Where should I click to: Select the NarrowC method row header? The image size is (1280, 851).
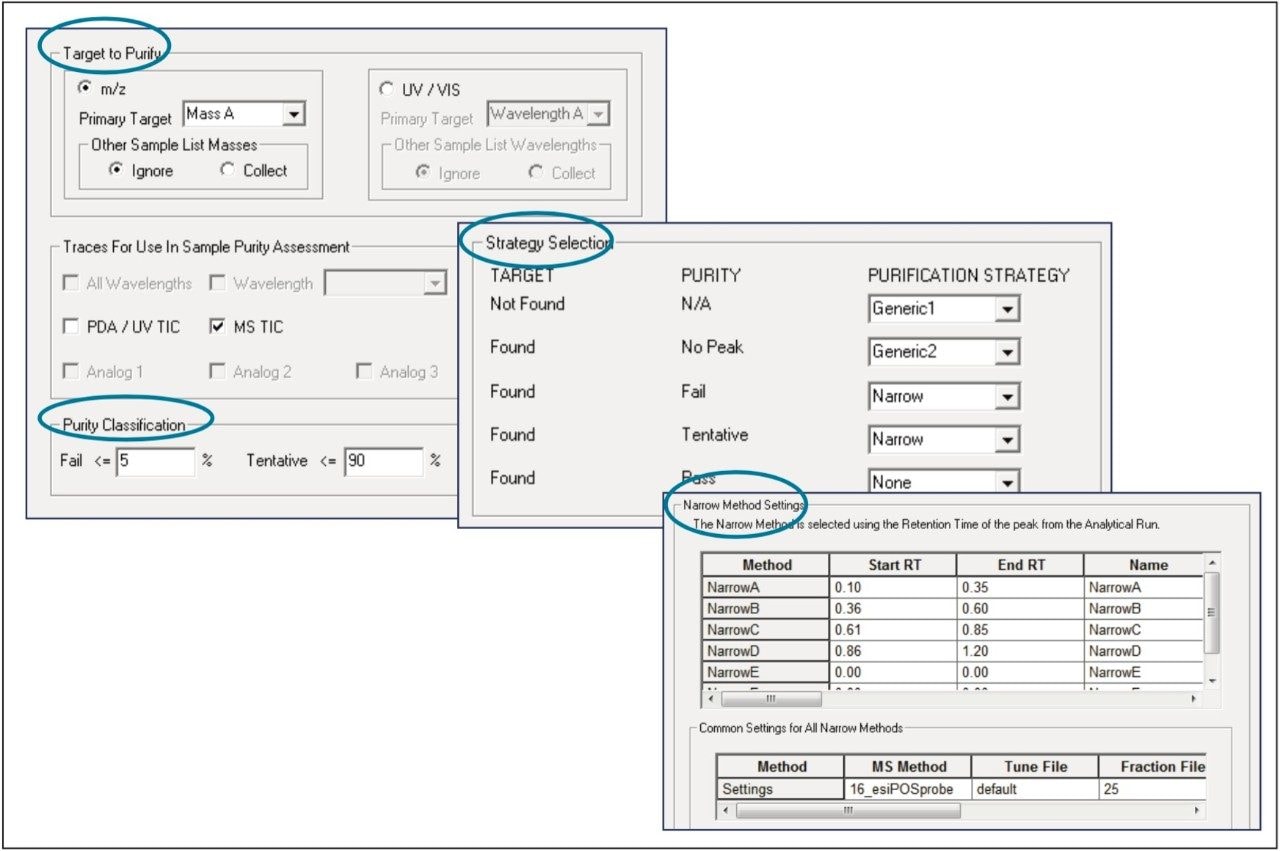[x=766, y=630]
